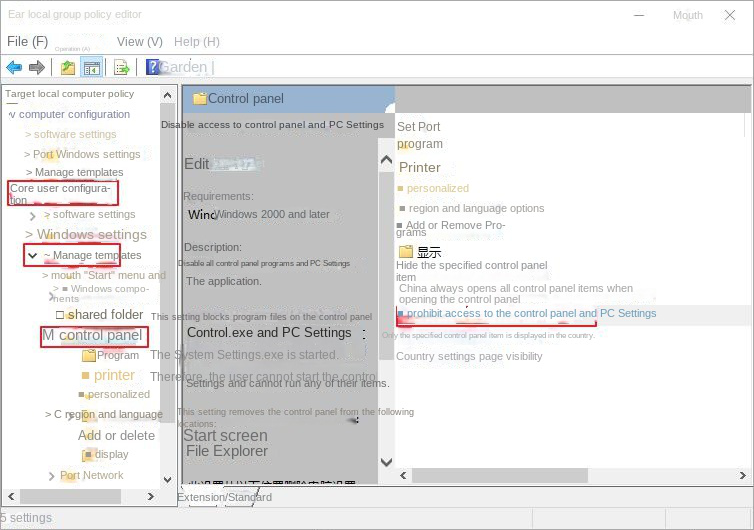Click the Back arrow toolbar icon

tap(14, 68)
